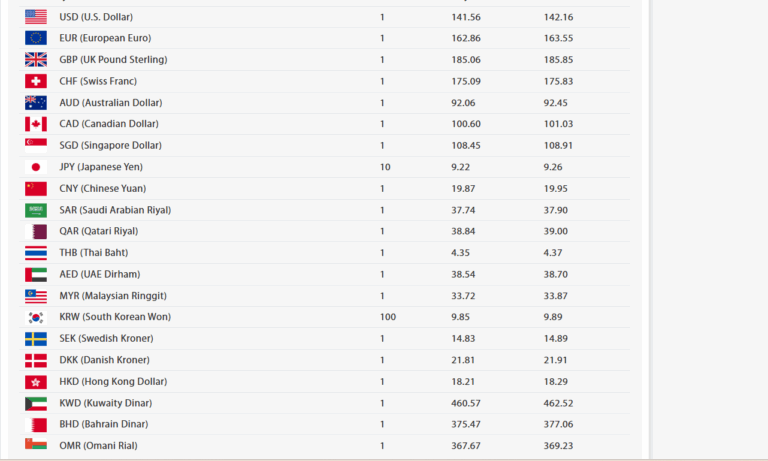The image size is (768, 461).
Task: Click the Swiss flag icon
Action: click(x=36, y=81)
